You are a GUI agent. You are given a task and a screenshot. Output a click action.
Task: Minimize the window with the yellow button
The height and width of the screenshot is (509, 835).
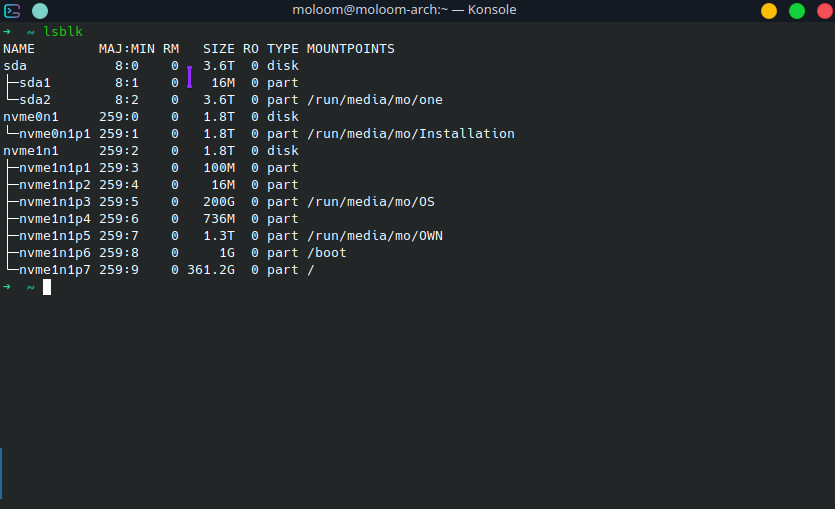pos(769,11)
